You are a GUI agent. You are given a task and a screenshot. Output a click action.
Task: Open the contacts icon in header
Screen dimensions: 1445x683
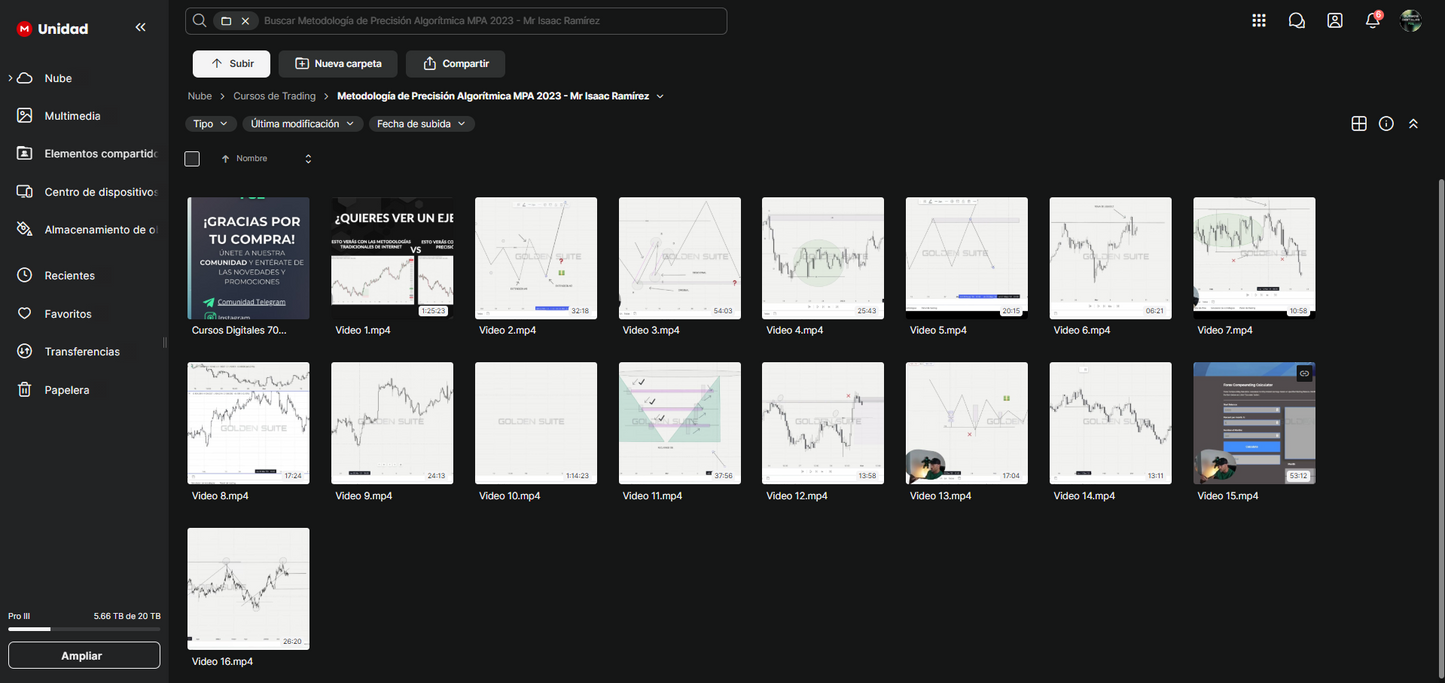[x=1335, y=21]
